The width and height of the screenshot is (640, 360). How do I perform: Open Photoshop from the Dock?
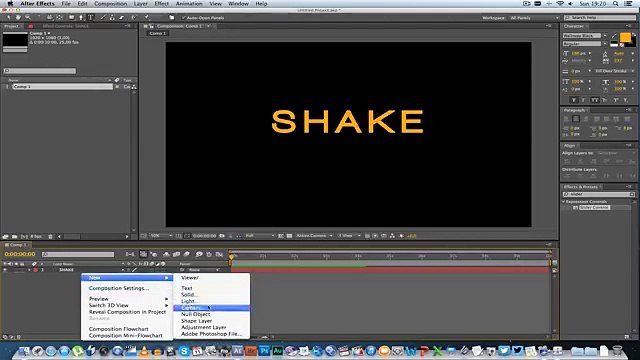[264, 351]
